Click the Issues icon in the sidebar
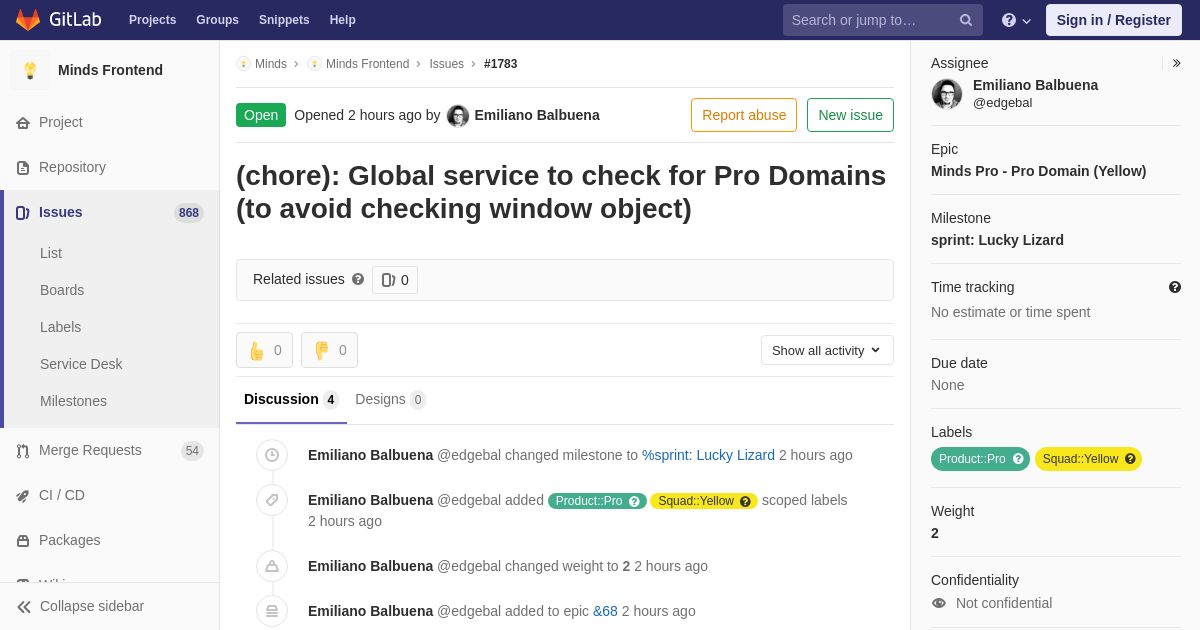 pos(23,213)
